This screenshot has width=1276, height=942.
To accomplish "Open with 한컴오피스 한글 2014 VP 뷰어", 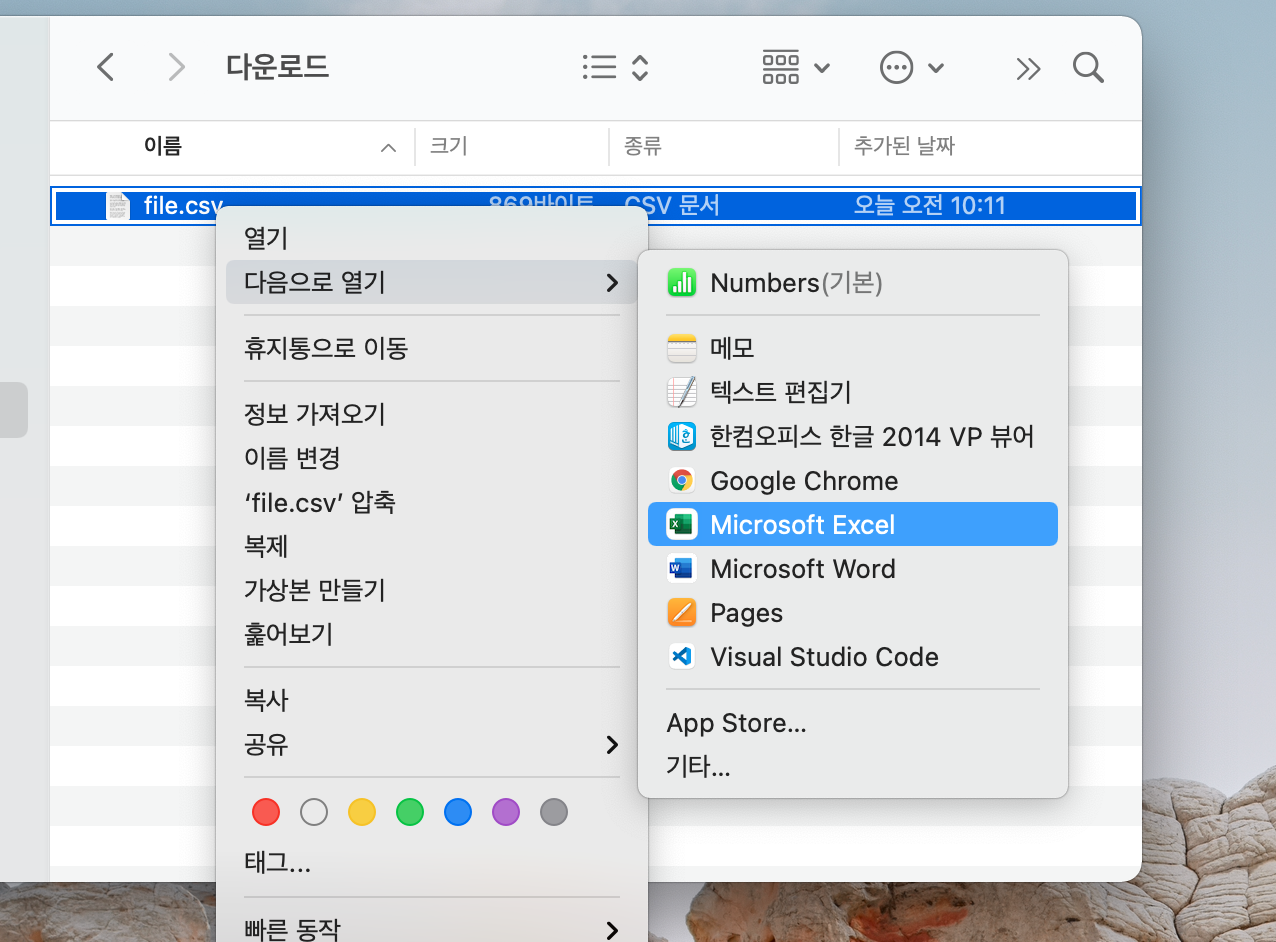I will (853, 436).
